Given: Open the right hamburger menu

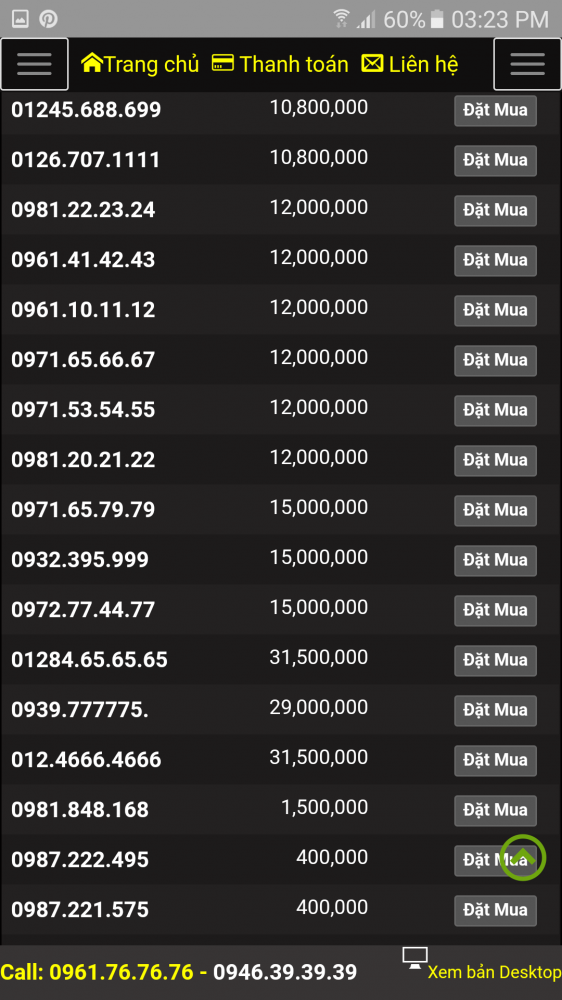Looking at the screenshot, I should [528, 64].
